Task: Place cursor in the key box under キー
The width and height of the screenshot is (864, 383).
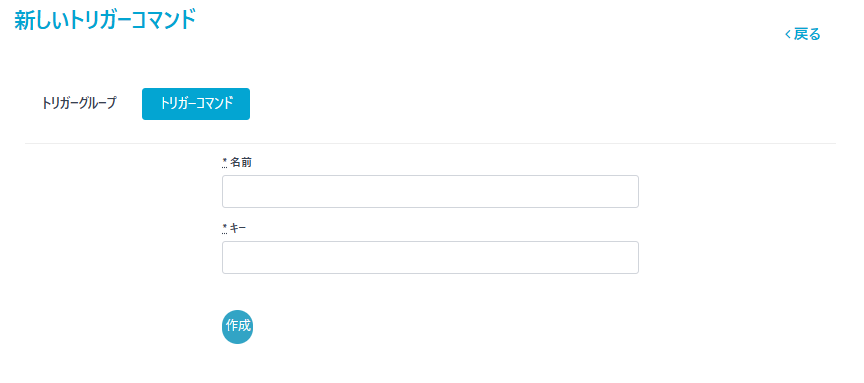Action: click(x=430, y=257)
